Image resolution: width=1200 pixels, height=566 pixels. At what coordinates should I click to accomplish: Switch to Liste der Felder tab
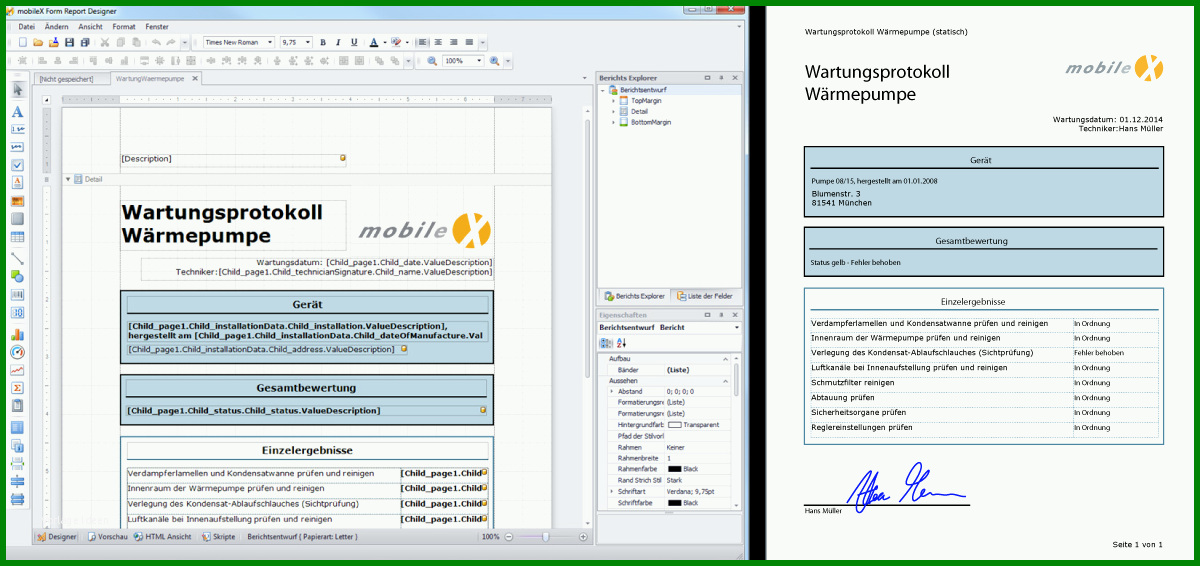[x=705, y=296]
